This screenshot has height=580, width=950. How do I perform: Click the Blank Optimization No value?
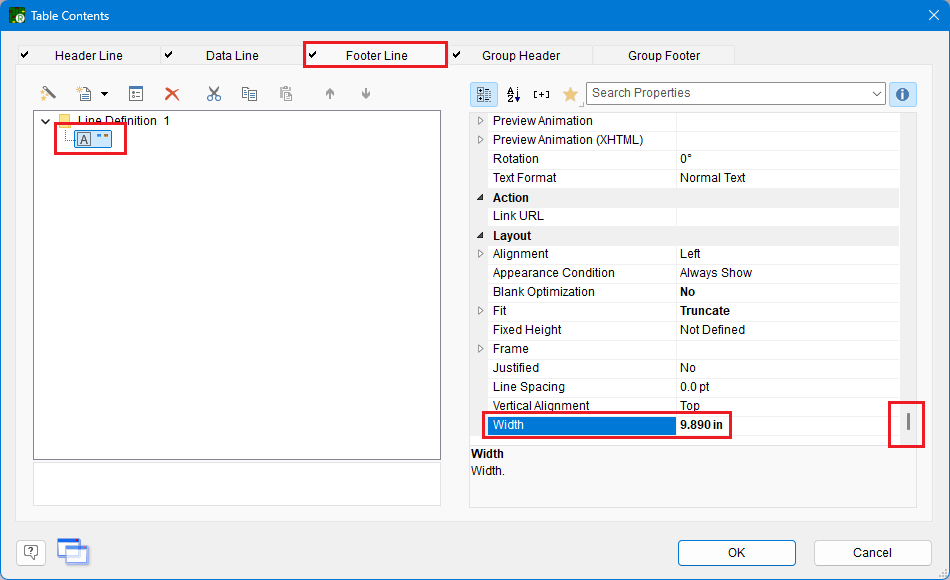coord(687,292)
